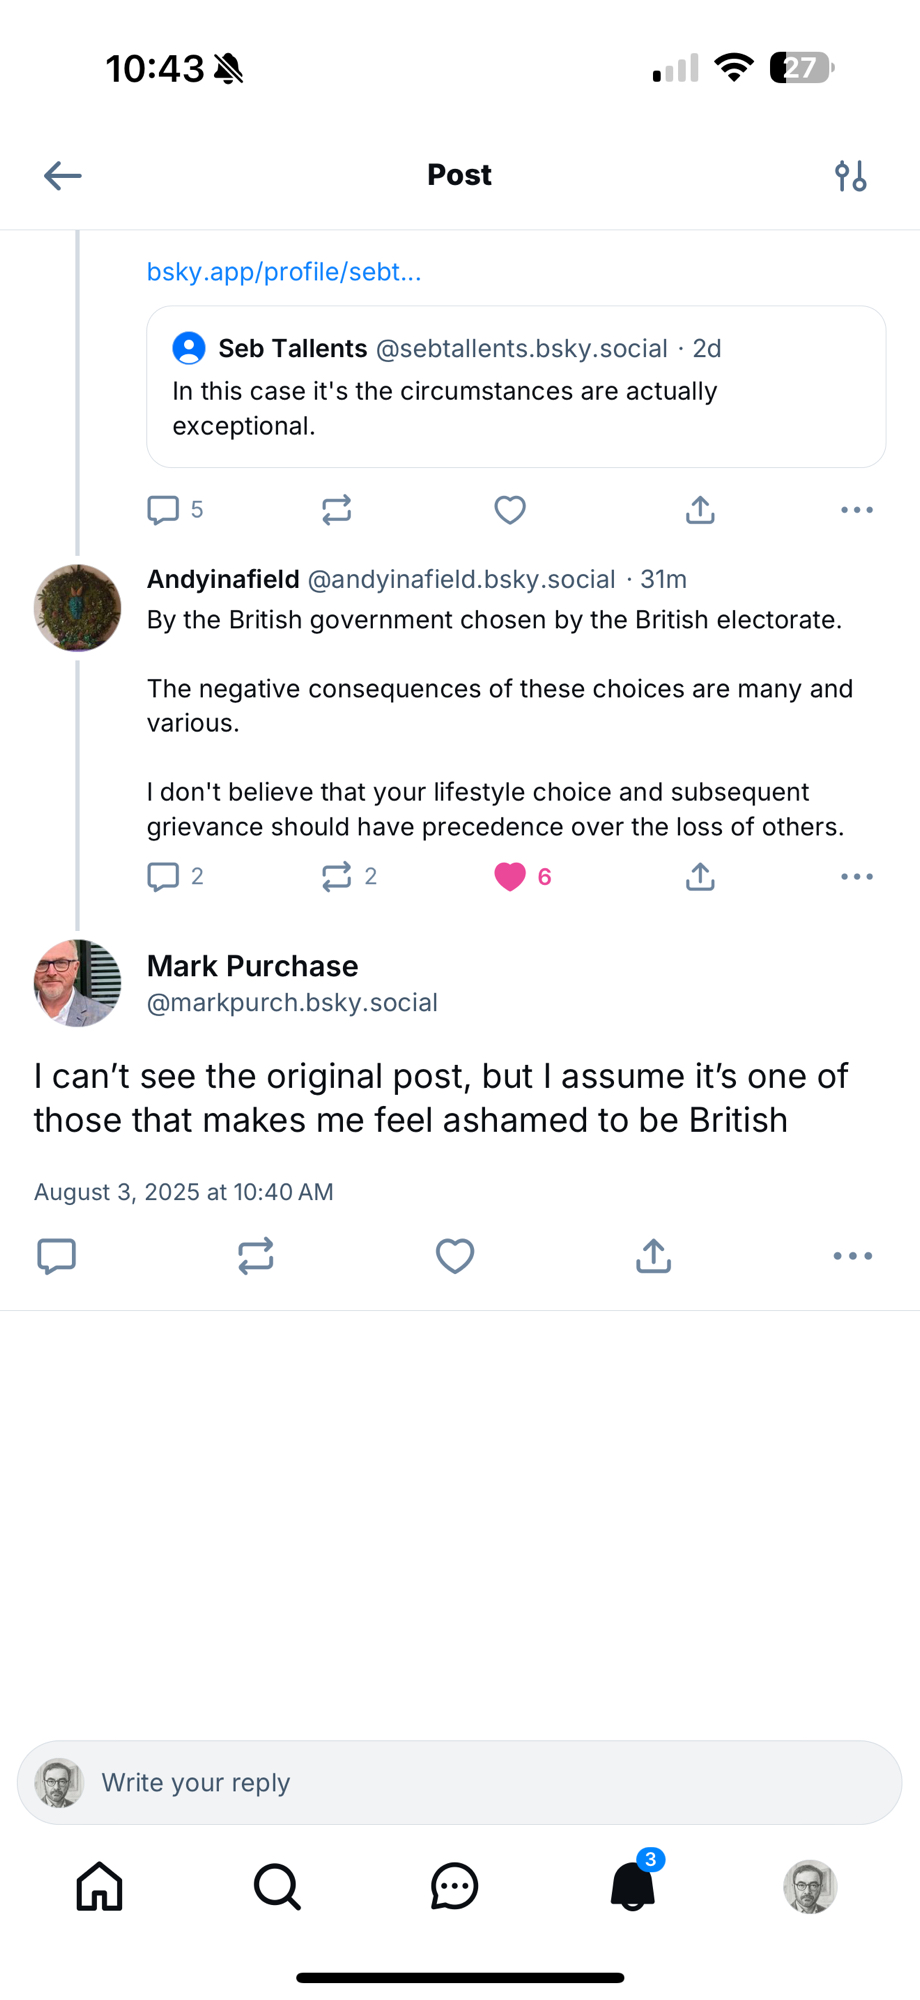Screen dimensions: 920x2000
Task: Open more options for Mark Purchase's post
Action: 852,1256
